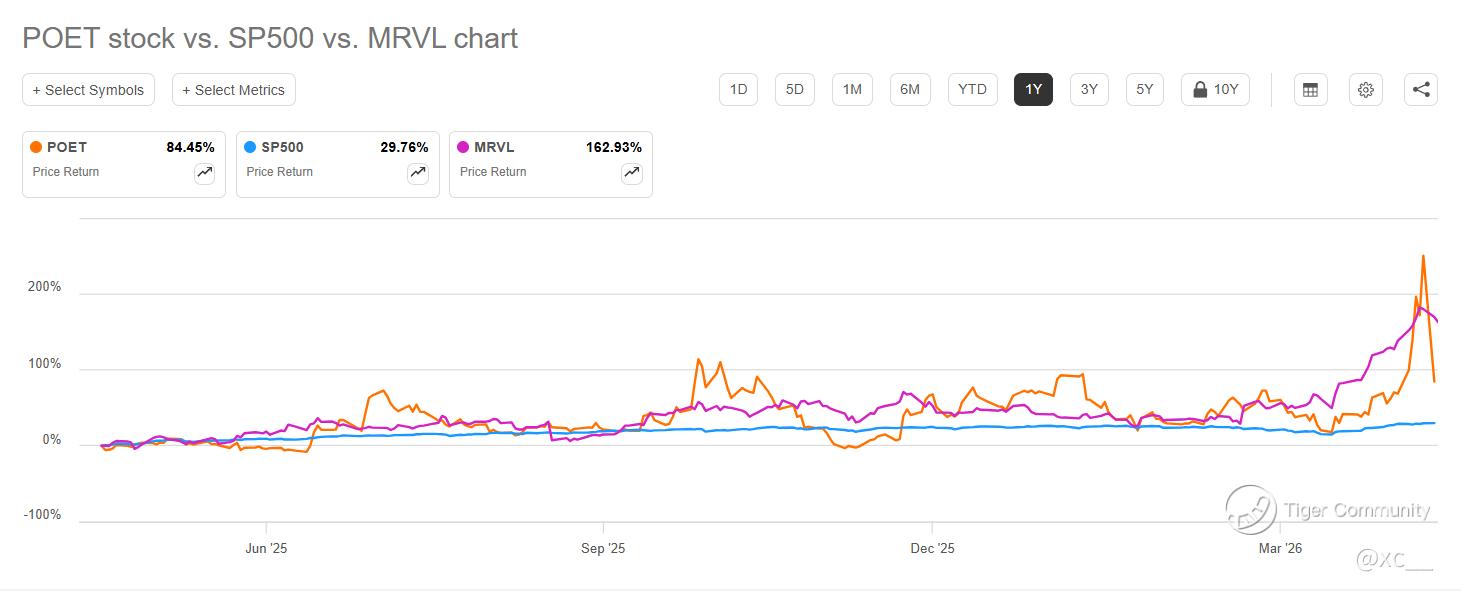This screenshot has width=1461, height=591.
Task: Click the share chart icon
Action: [1421, 89]
